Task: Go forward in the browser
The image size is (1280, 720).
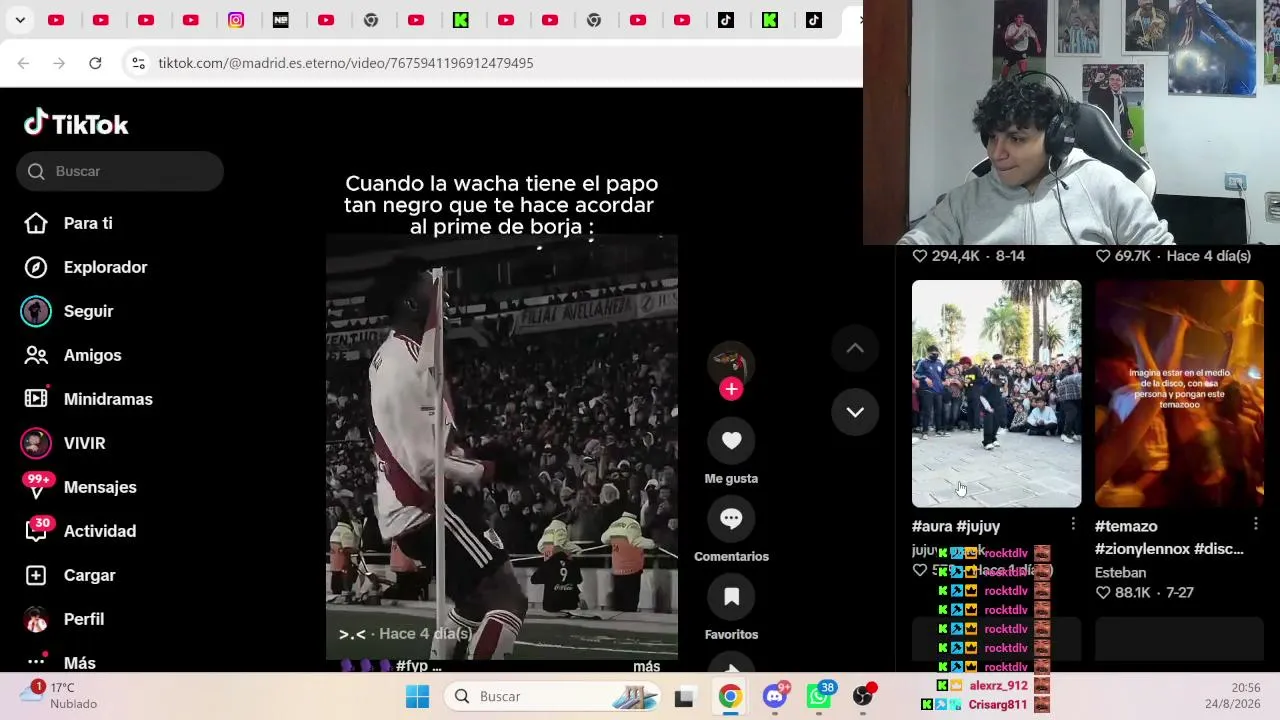Action: coord(59,63)
